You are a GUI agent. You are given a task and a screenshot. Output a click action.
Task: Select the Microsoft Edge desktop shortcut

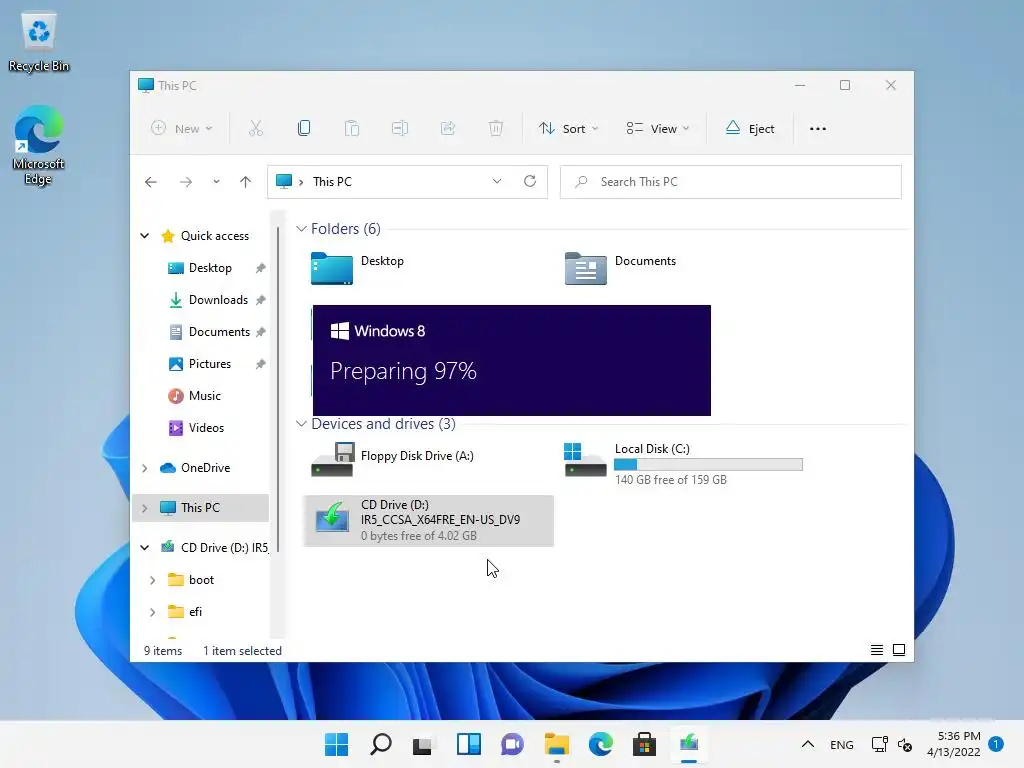39,146
